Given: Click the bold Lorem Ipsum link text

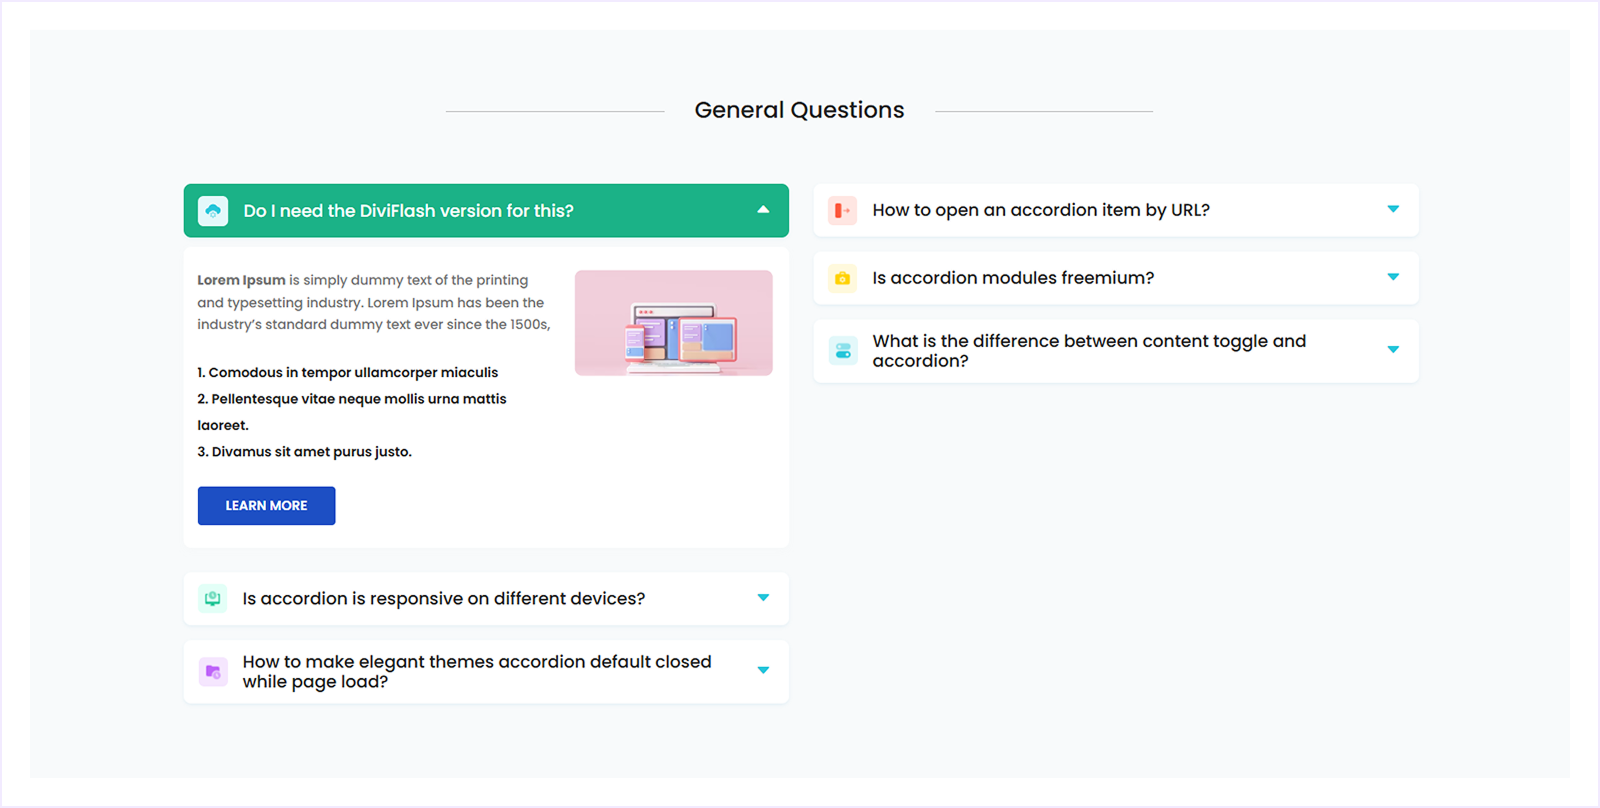Looking at the screenshot, I should coord(240,280).
